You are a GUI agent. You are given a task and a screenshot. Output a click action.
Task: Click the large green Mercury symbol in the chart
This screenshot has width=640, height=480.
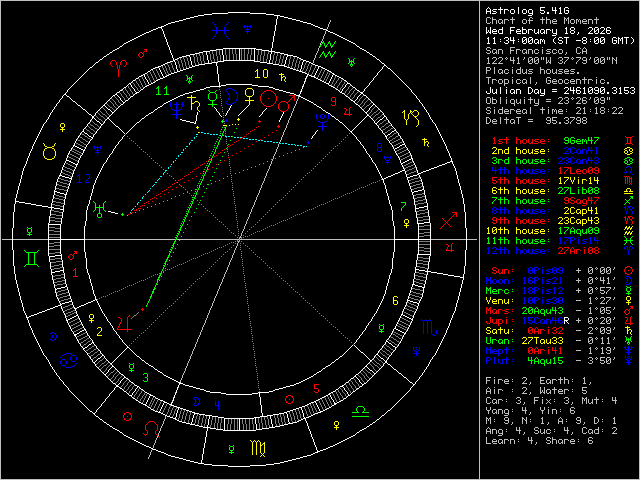pos(213,98)
